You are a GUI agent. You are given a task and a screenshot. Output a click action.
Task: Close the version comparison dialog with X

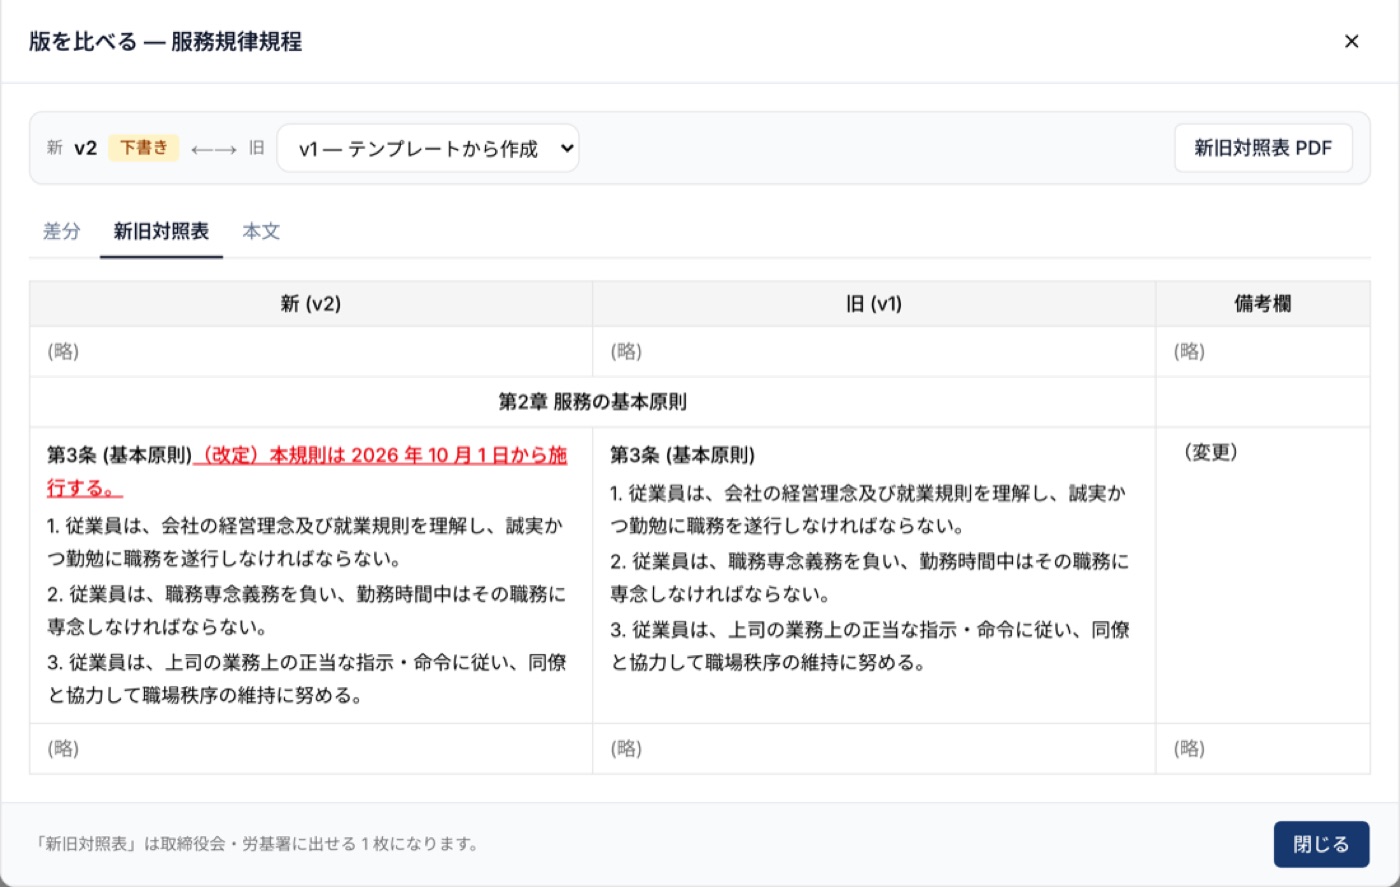coord(1351,41)
